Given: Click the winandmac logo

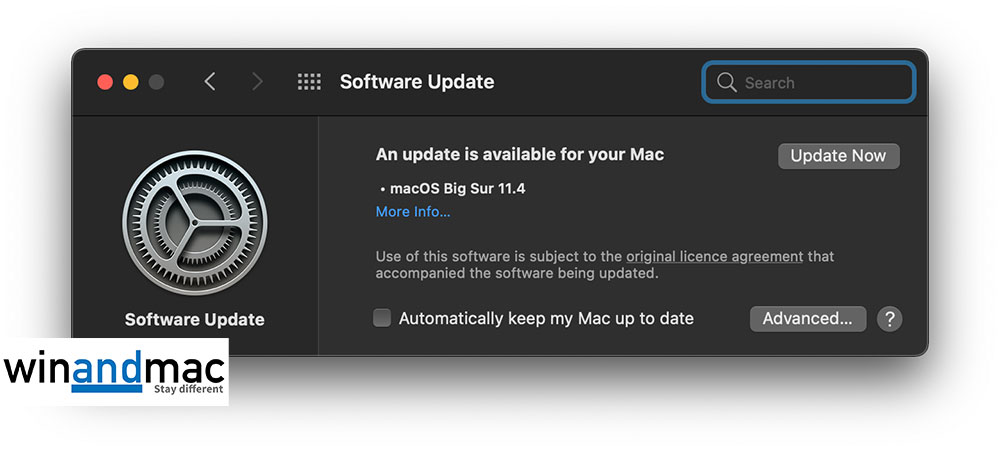Looking at the screenshot, I should pos(115,372).
